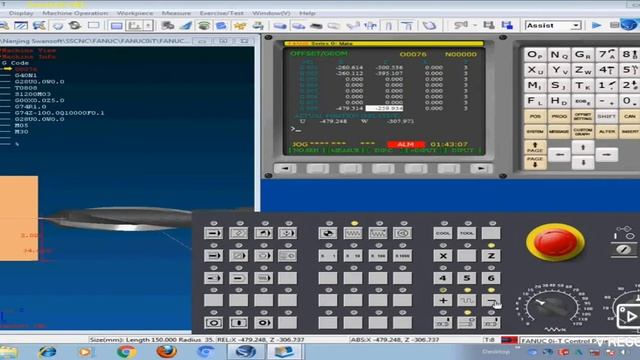This screenshot has height=360, width=640.
Task: Toggle the program protect key switch
Action: [624, 249]
